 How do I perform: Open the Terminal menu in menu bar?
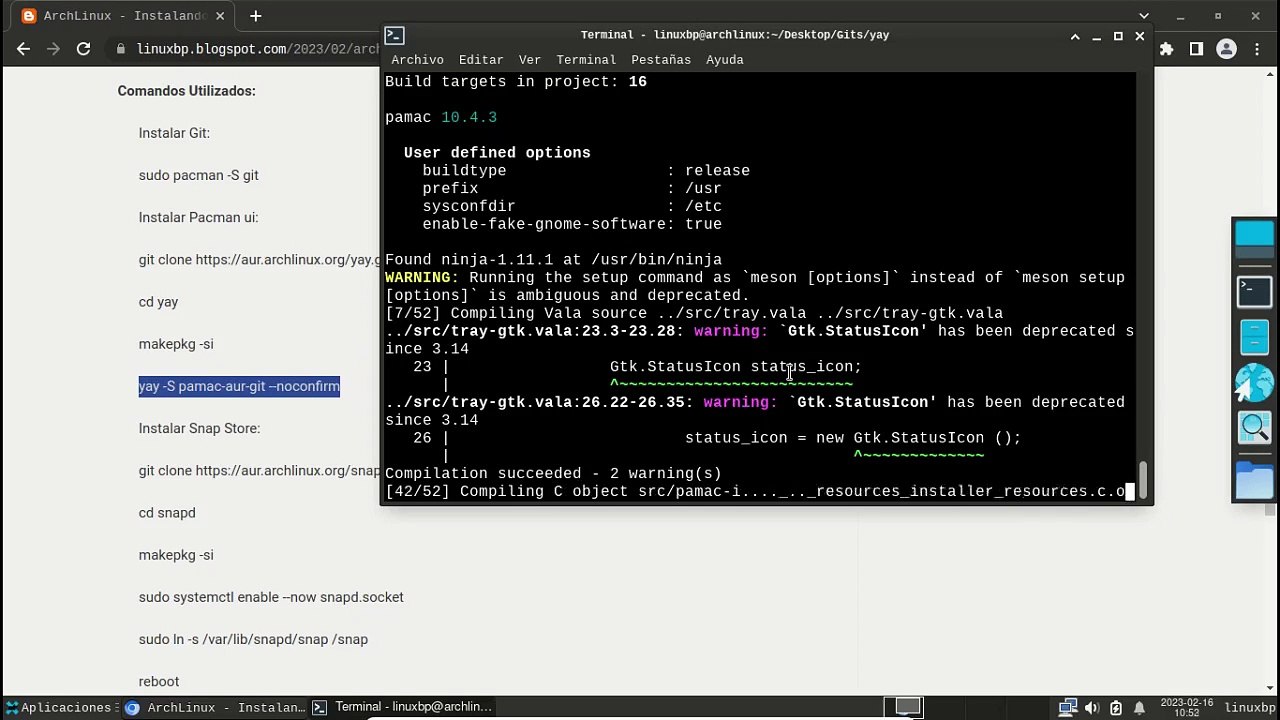(x=586, y=60)
